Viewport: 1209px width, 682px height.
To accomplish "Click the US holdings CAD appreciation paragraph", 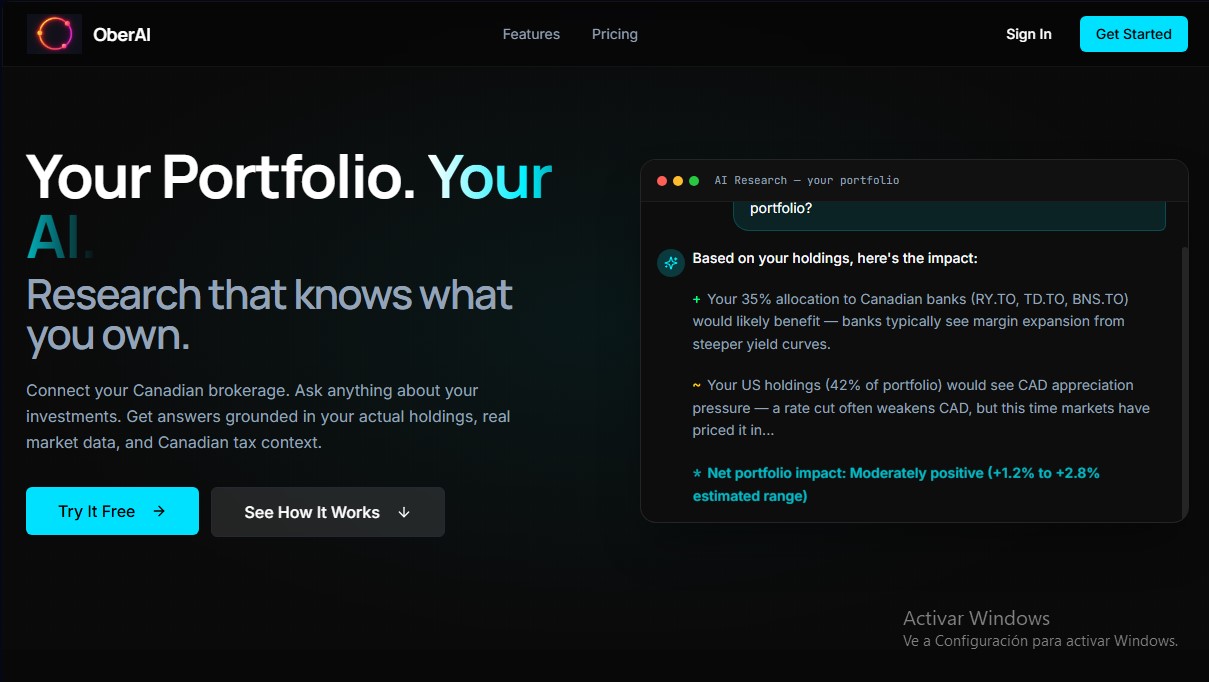I will click(921, 407).
